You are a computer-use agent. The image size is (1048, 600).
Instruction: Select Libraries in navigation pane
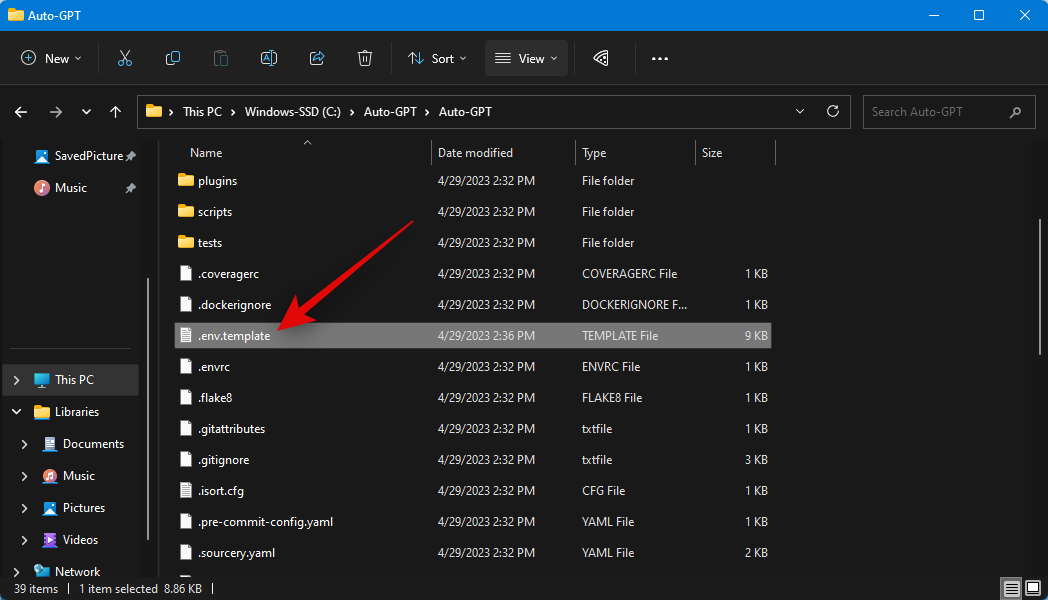pyautogui.click(x=77, y=412)
